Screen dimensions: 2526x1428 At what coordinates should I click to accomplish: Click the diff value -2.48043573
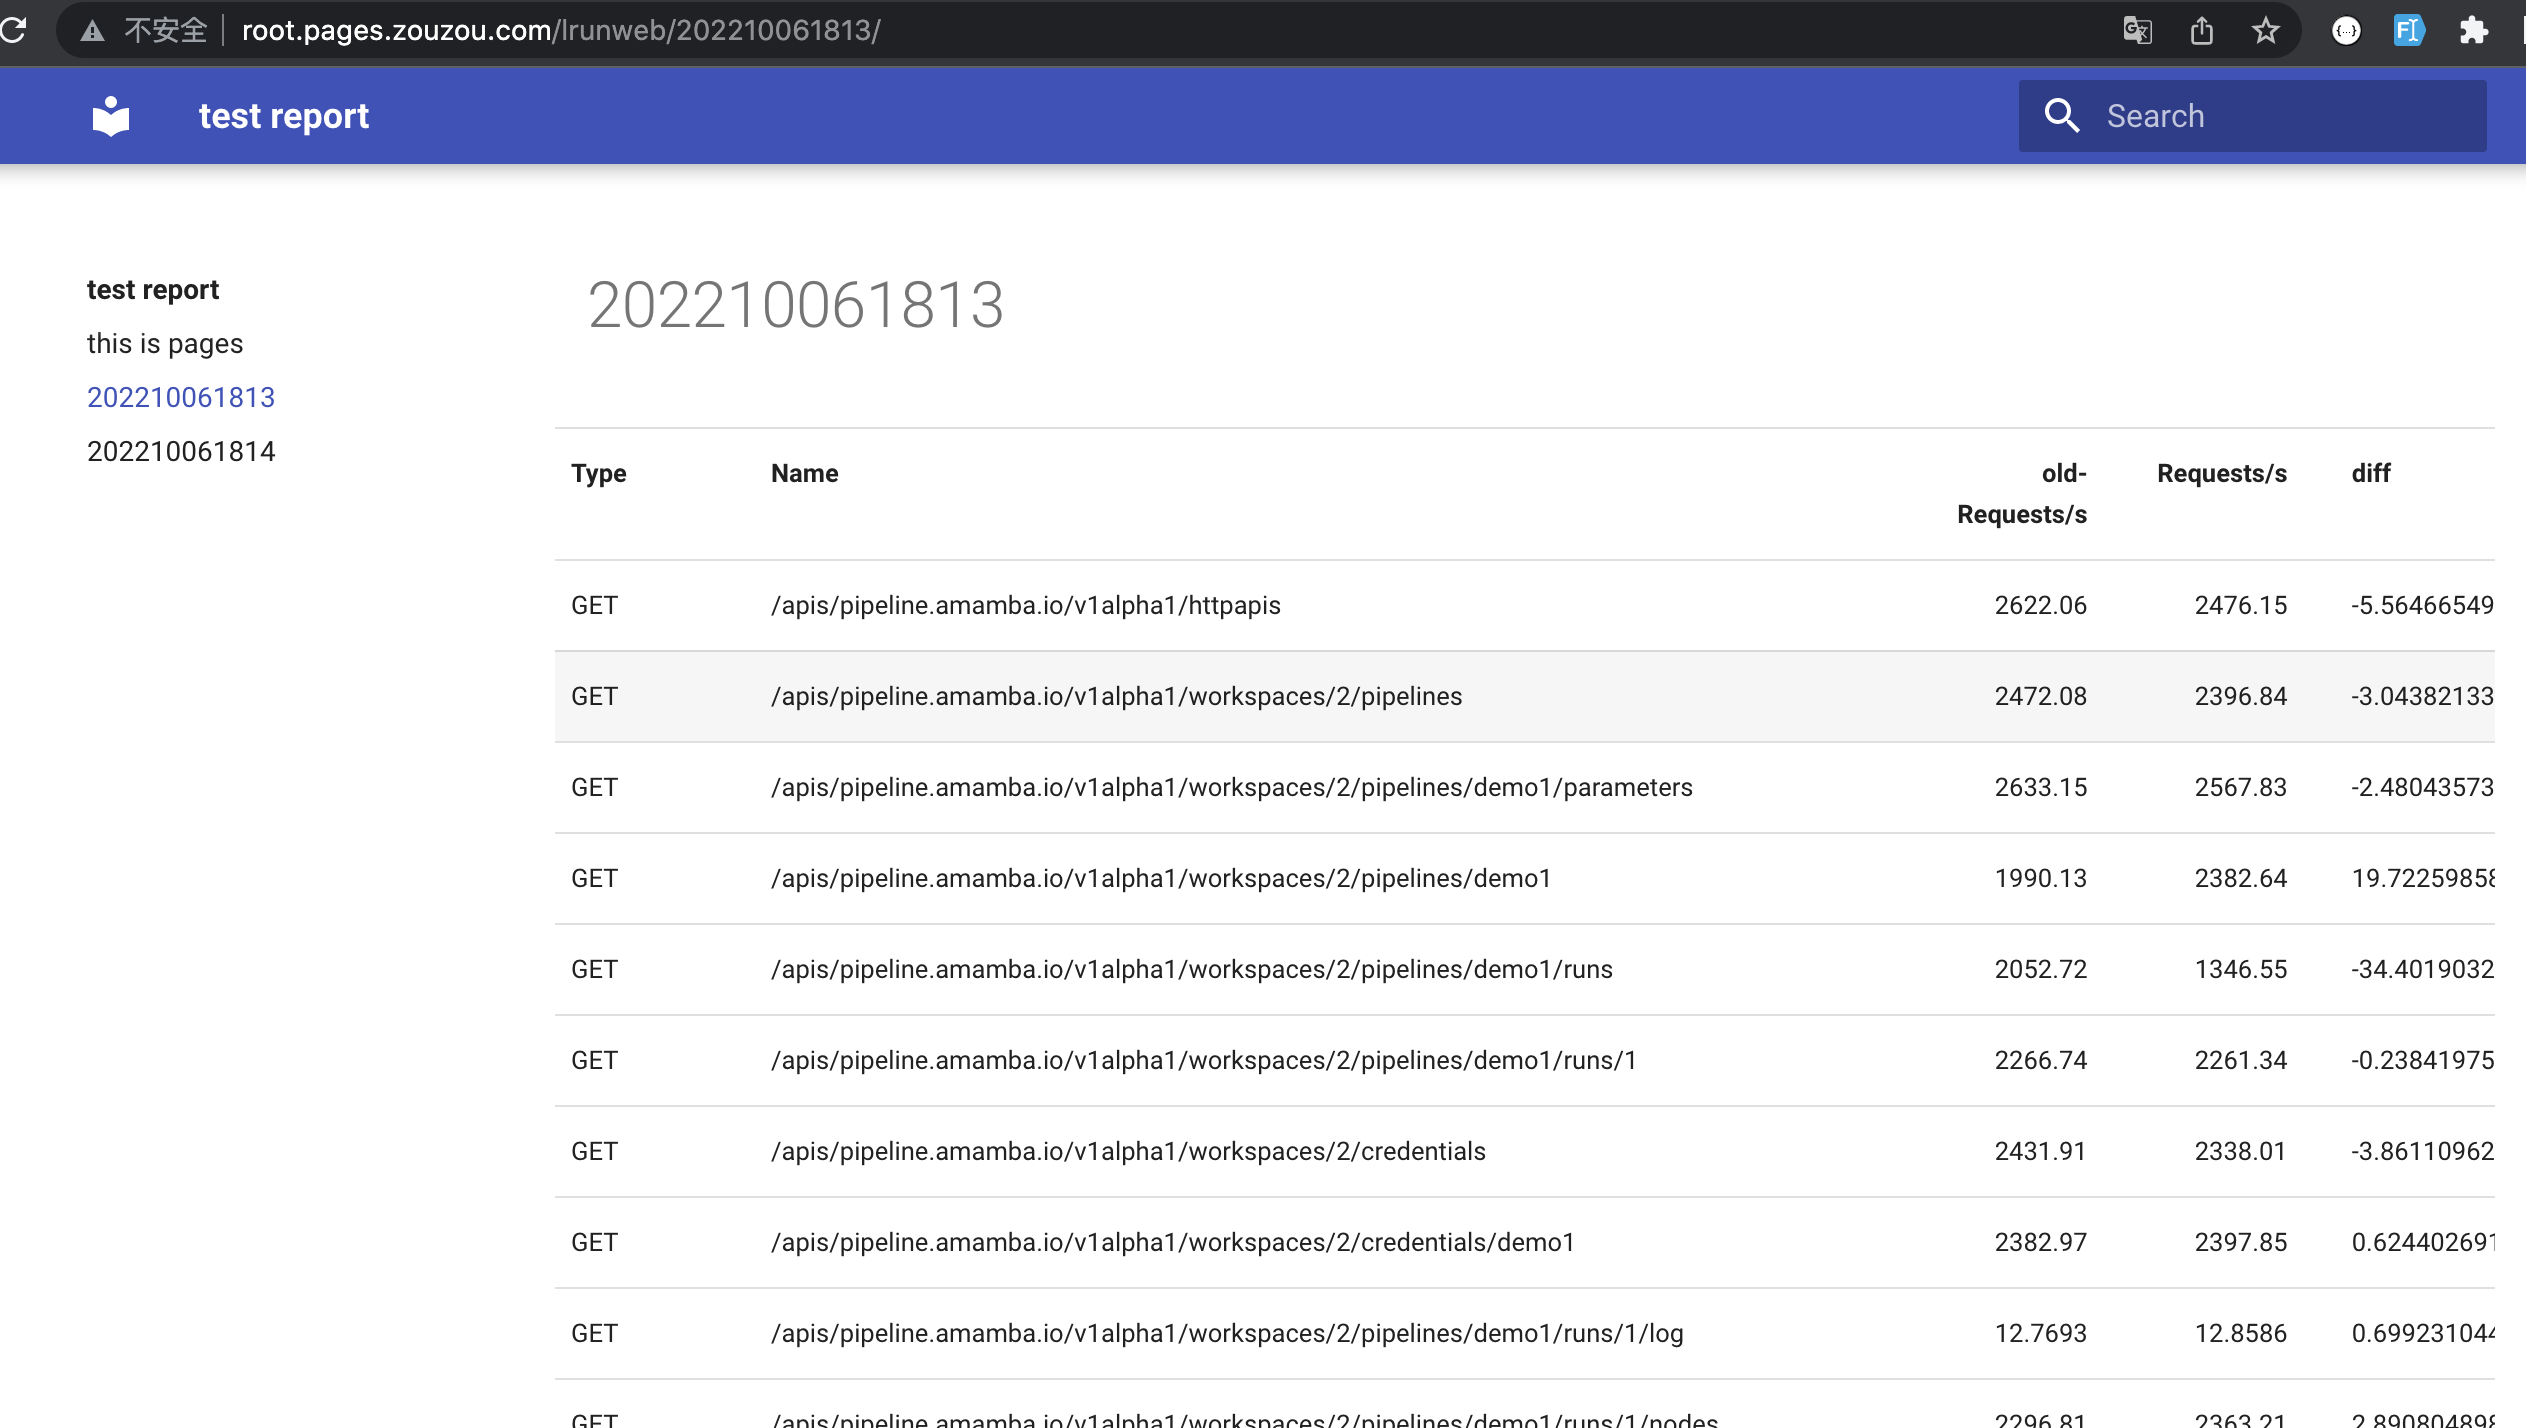tap(2422, 787)
